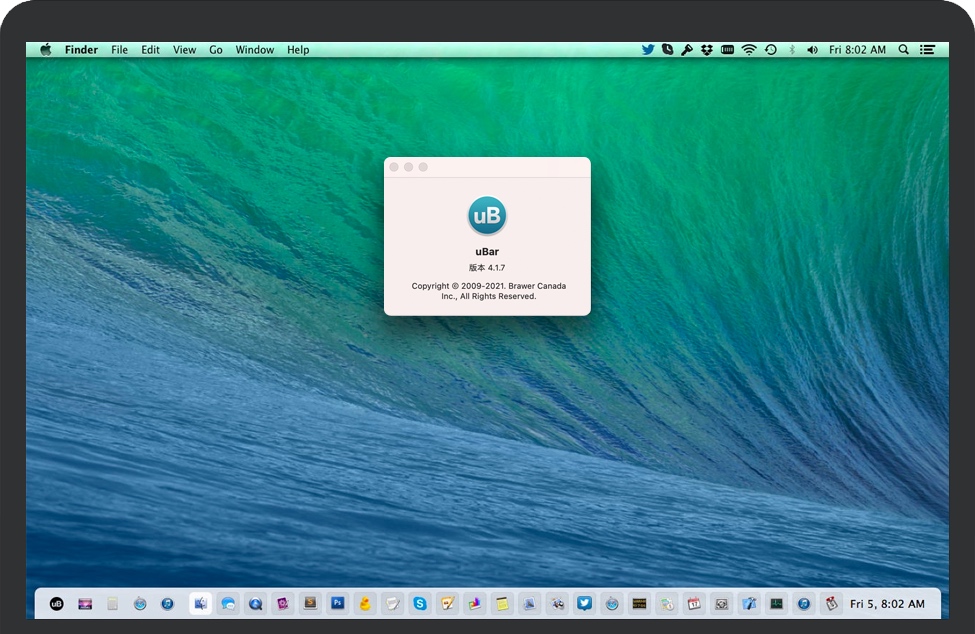Click the Twitter bird icon in the menu bar
The height and width of the screenshot is (634, 975).
pyautogui.click(x=648, y=49)
